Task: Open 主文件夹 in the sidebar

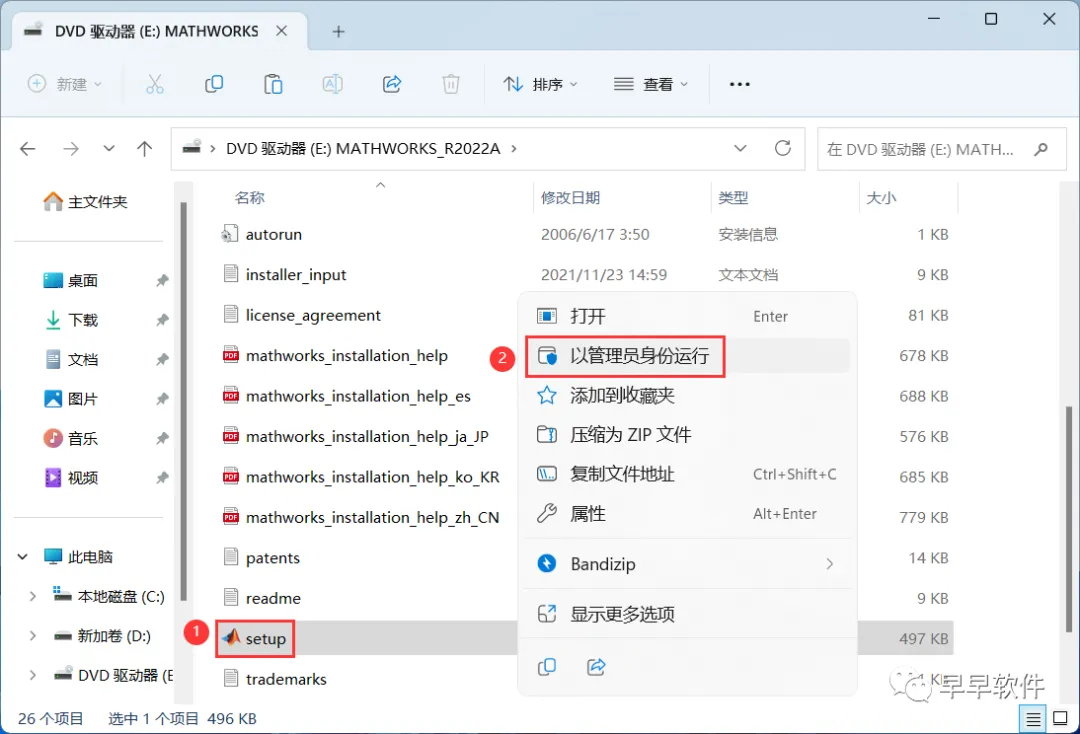Action: [86, 202]
